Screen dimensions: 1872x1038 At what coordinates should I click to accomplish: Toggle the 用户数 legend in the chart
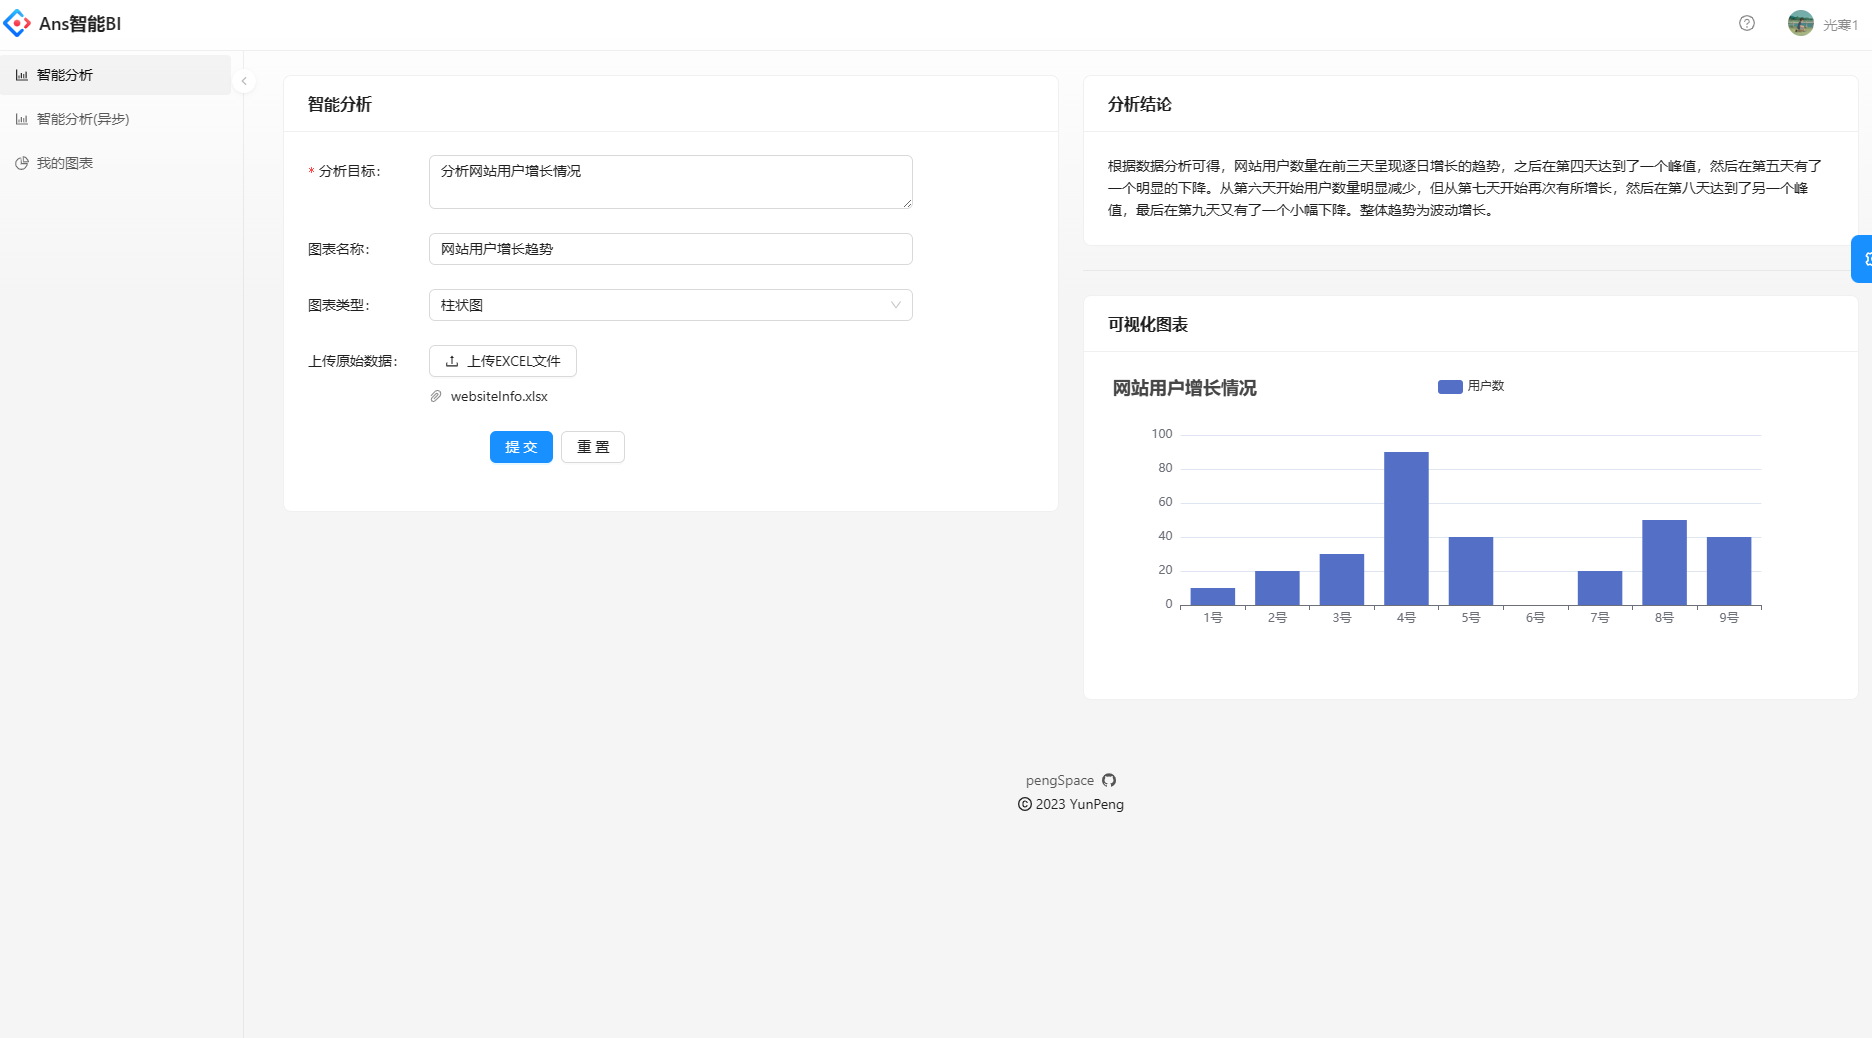[1470, 385]
